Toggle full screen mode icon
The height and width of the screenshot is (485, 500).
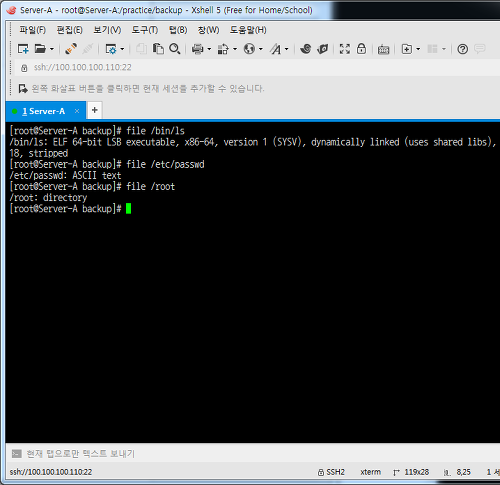(x=345, y=49)
